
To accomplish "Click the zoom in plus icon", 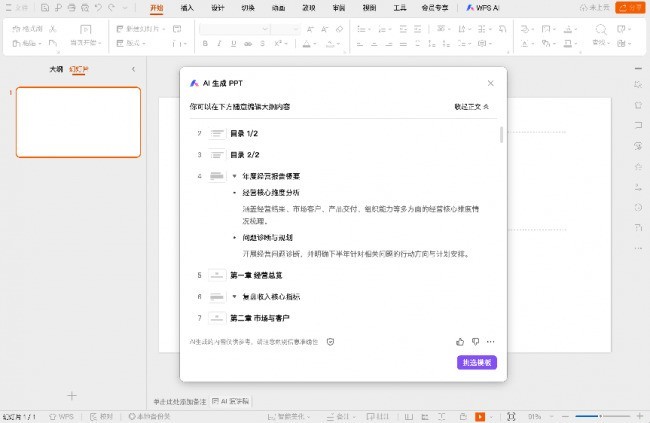I will [640, 416].
